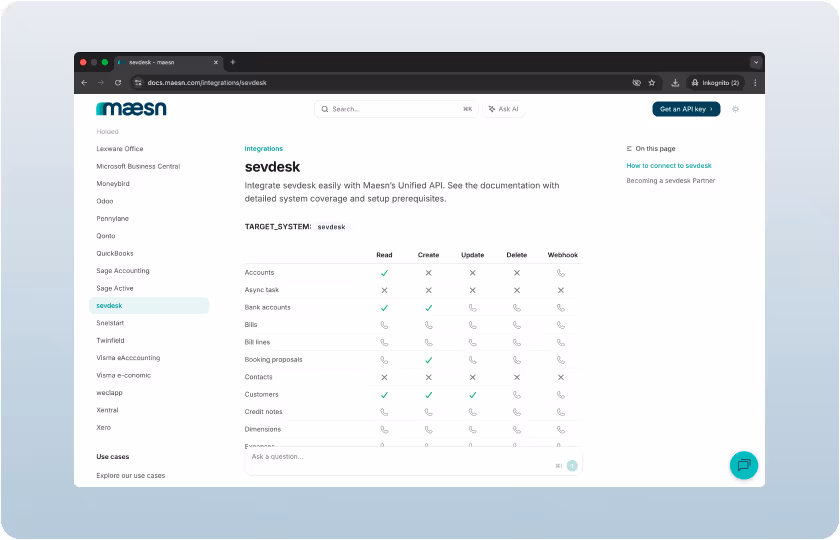Open Lexware Office in the sidebar
Image resolution: width=840 pixels, height=540 pixels.
[119, 148]
